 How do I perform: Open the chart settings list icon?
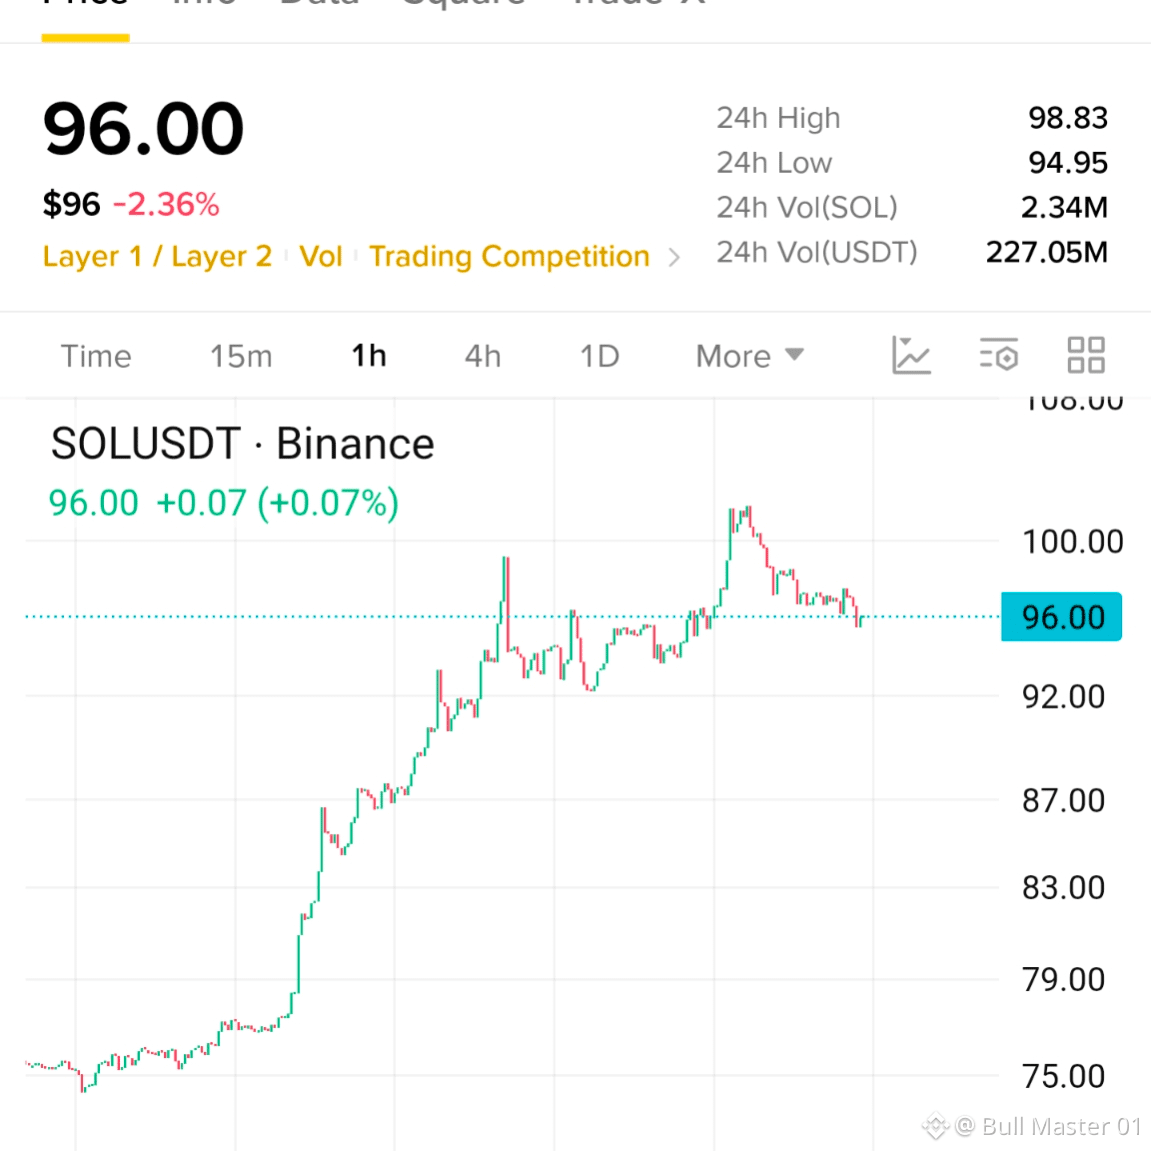point(998,355)
